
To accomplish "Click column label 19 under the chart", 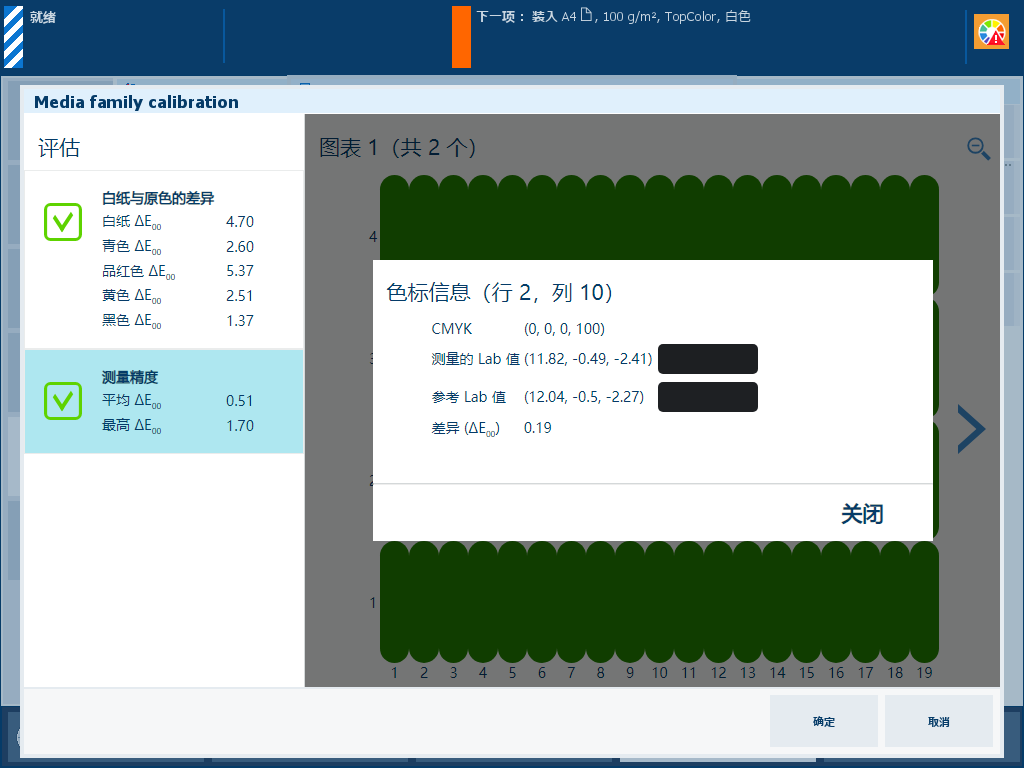I will (924, 673).
